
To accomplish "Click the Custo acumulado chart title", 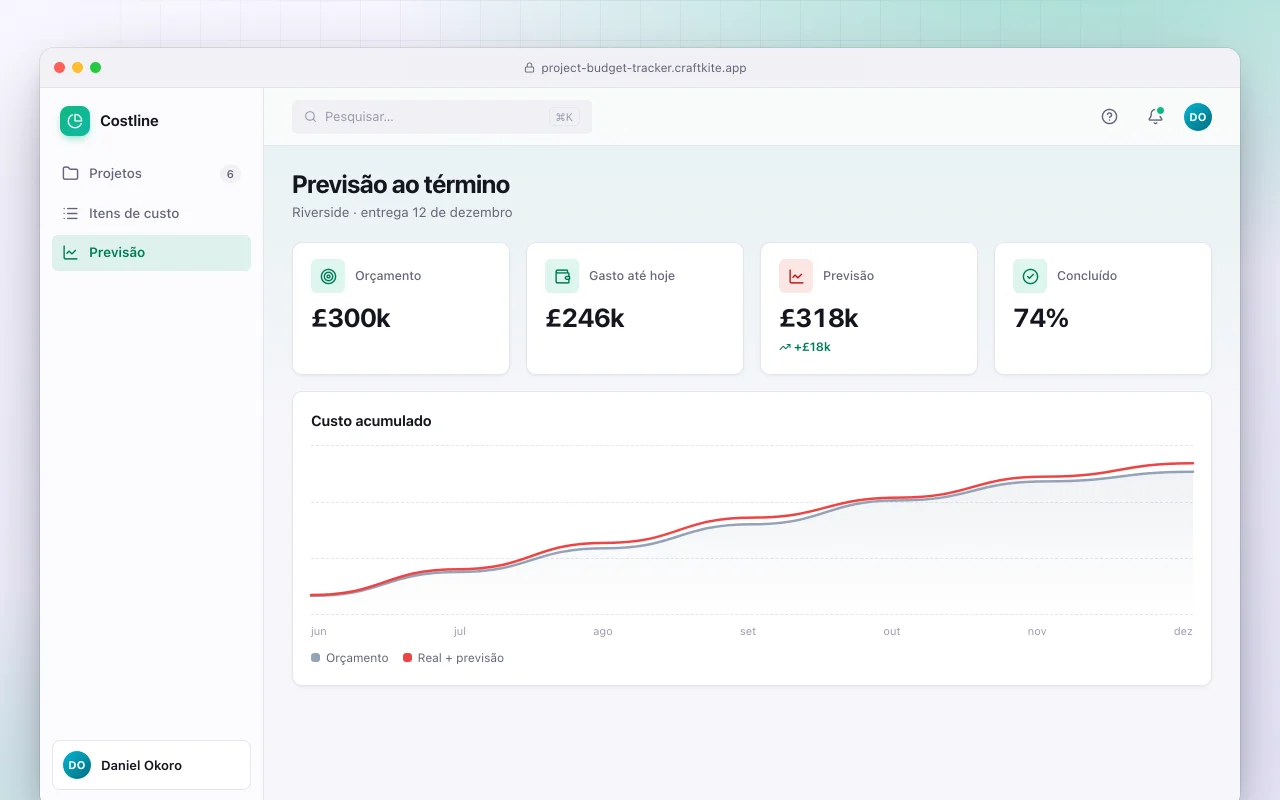I will 371,421.
